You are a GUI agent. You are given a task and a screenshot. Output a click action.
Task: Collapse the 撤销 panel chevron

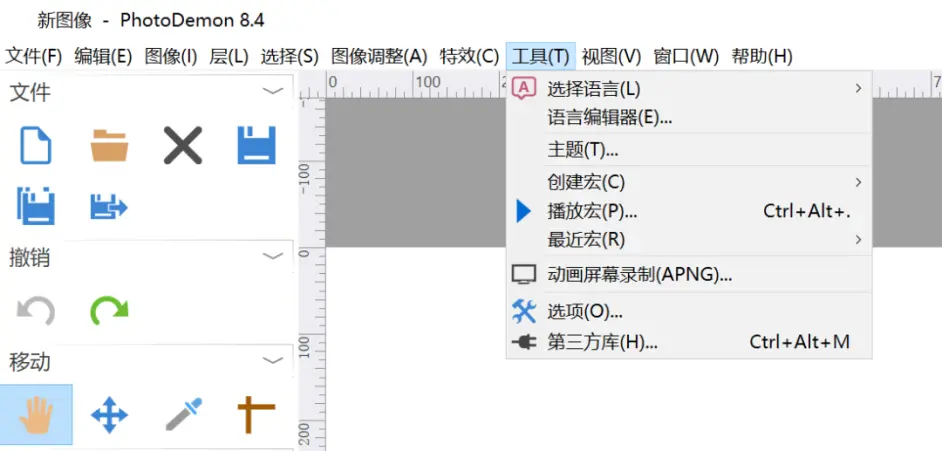[x=273, y=256]
